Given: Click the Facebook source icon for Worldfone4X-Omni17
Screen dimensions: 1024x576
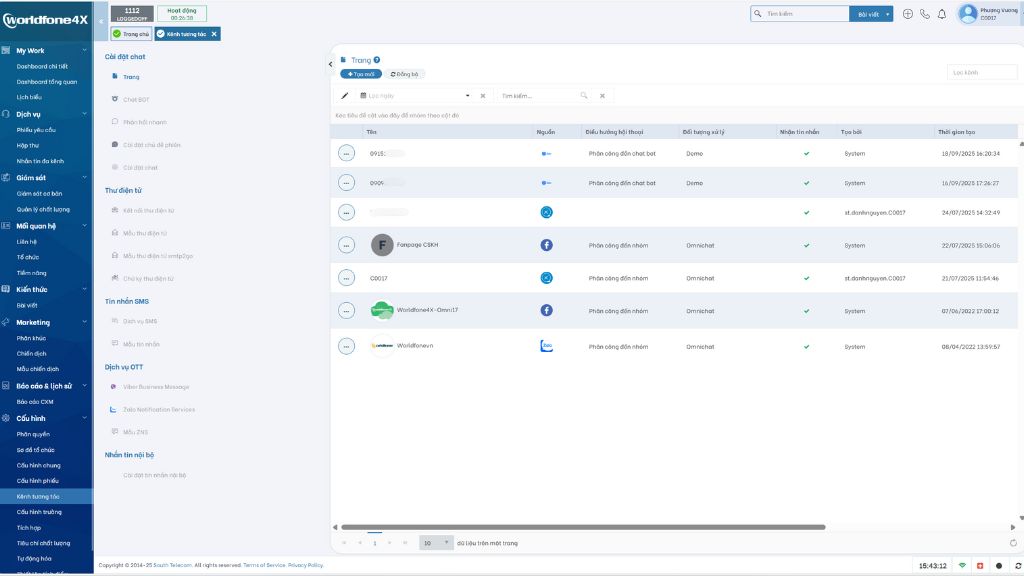Looking at the screenshot, I should tap(547, 310).
